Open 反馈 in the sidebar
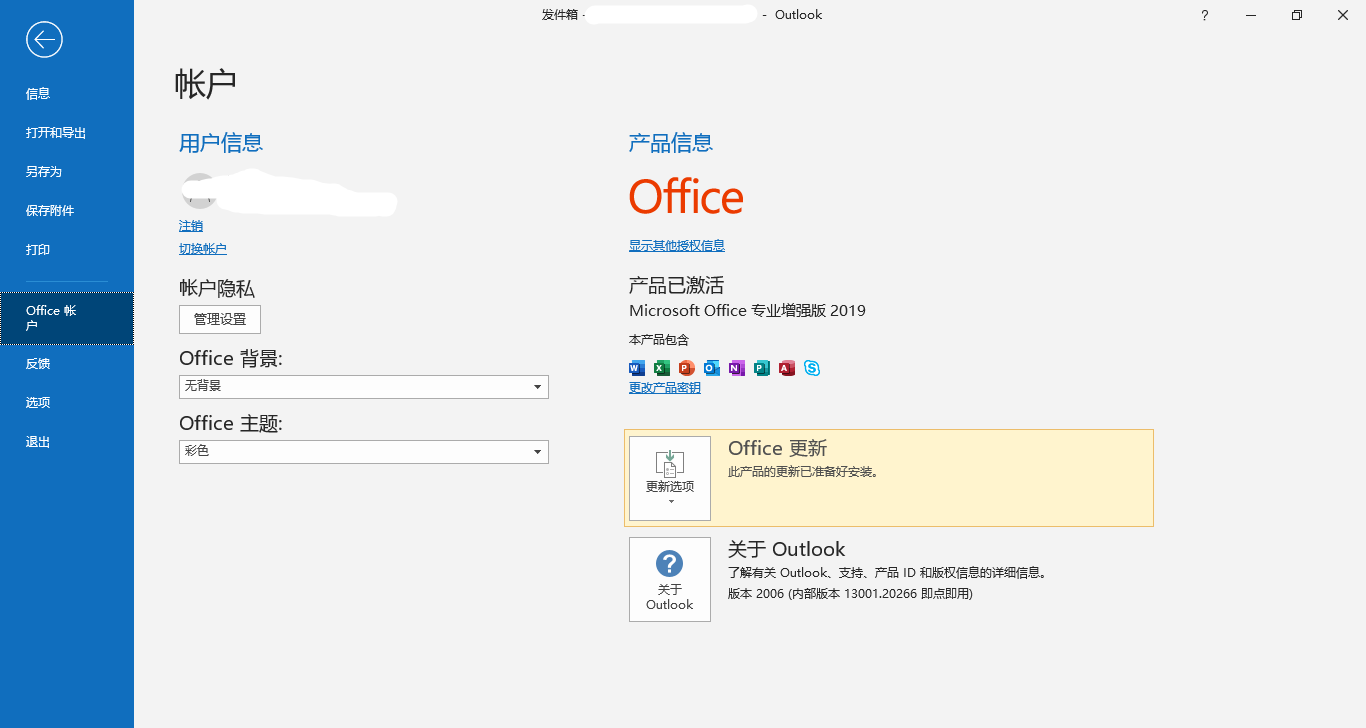This screenshot has width=1366, height=728. pyautogui.click(x=67, y=364)
